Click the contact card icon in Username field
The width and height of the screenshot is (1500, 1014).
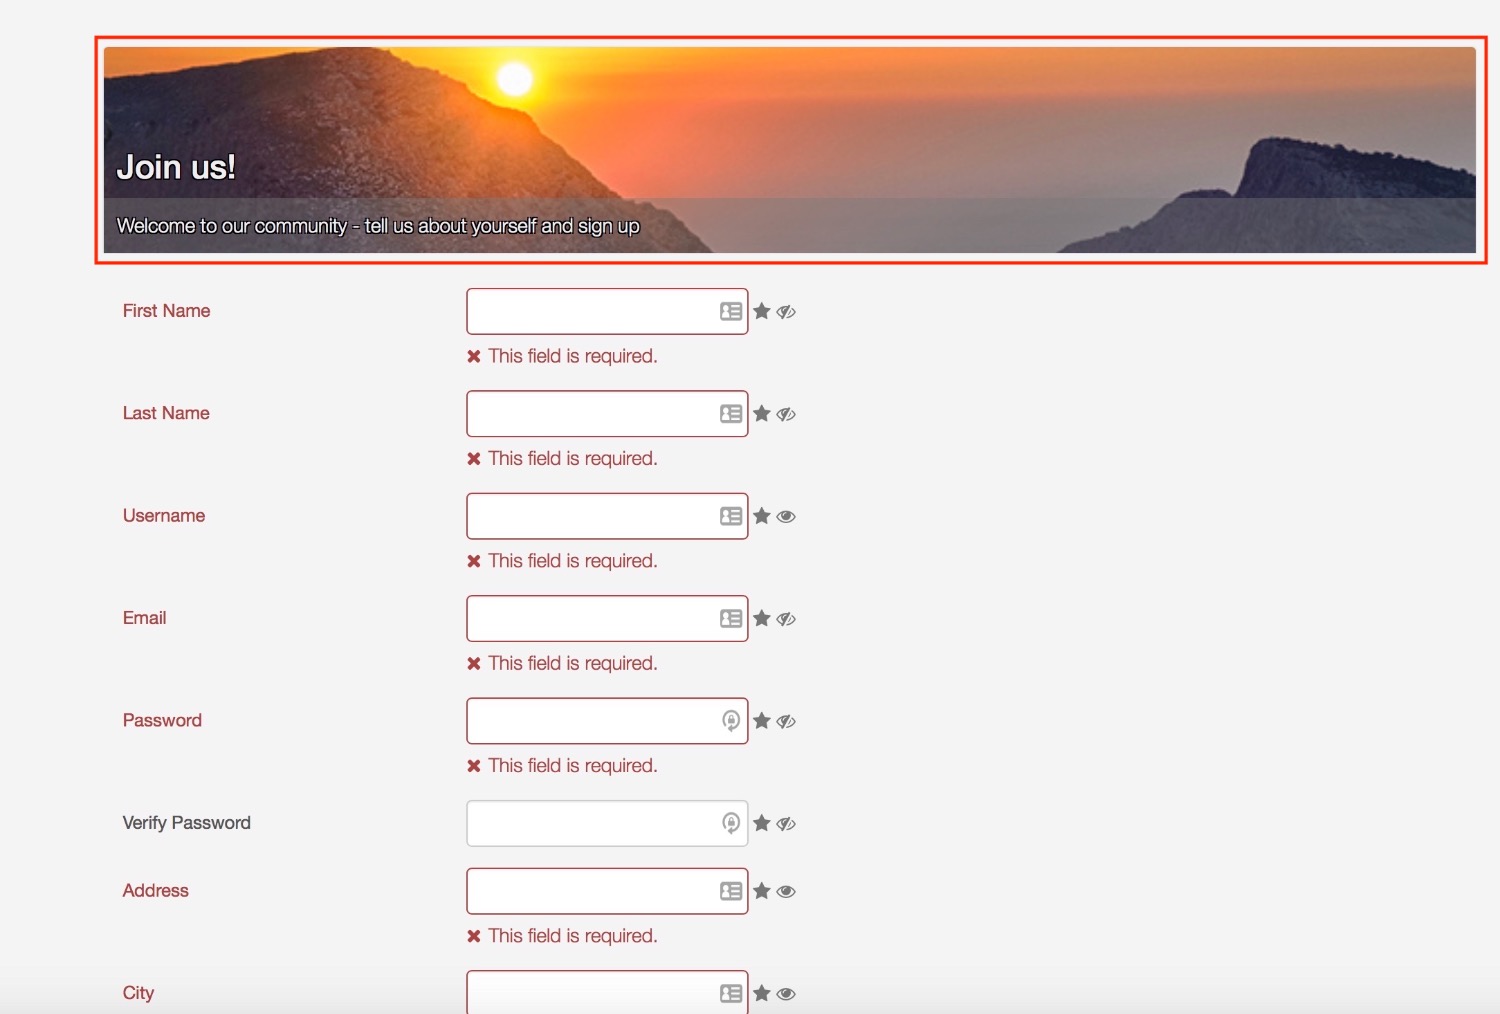click(731, 516)
